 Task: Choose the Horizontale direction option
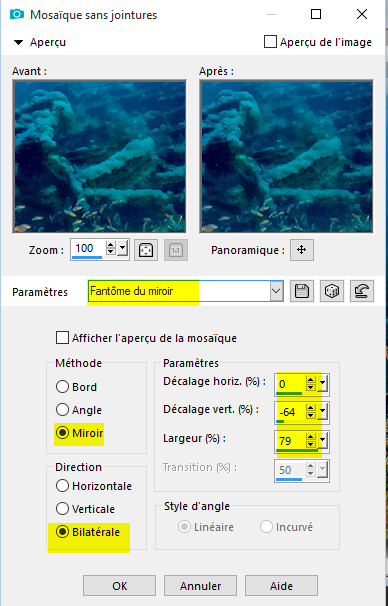pyautogui.click(x=62, y=486)
